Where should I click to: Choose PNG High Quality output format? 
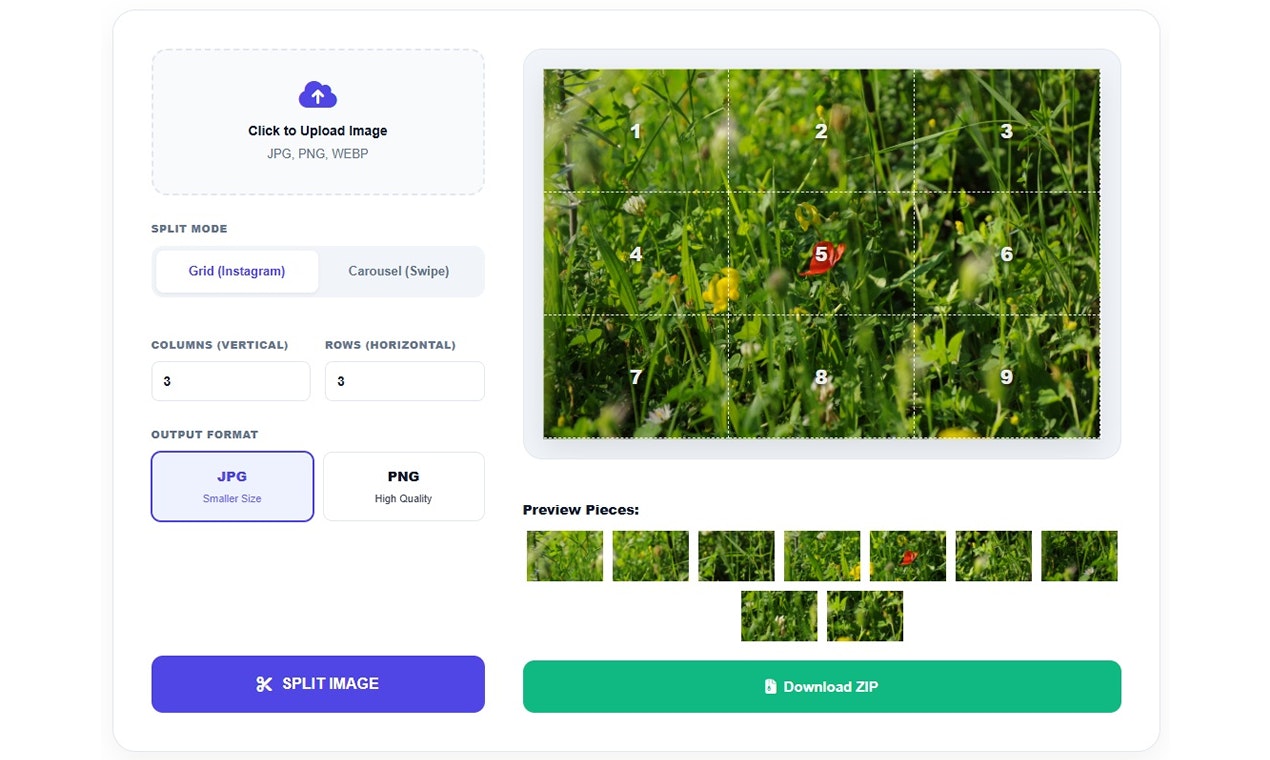click(x=404, y=486)
